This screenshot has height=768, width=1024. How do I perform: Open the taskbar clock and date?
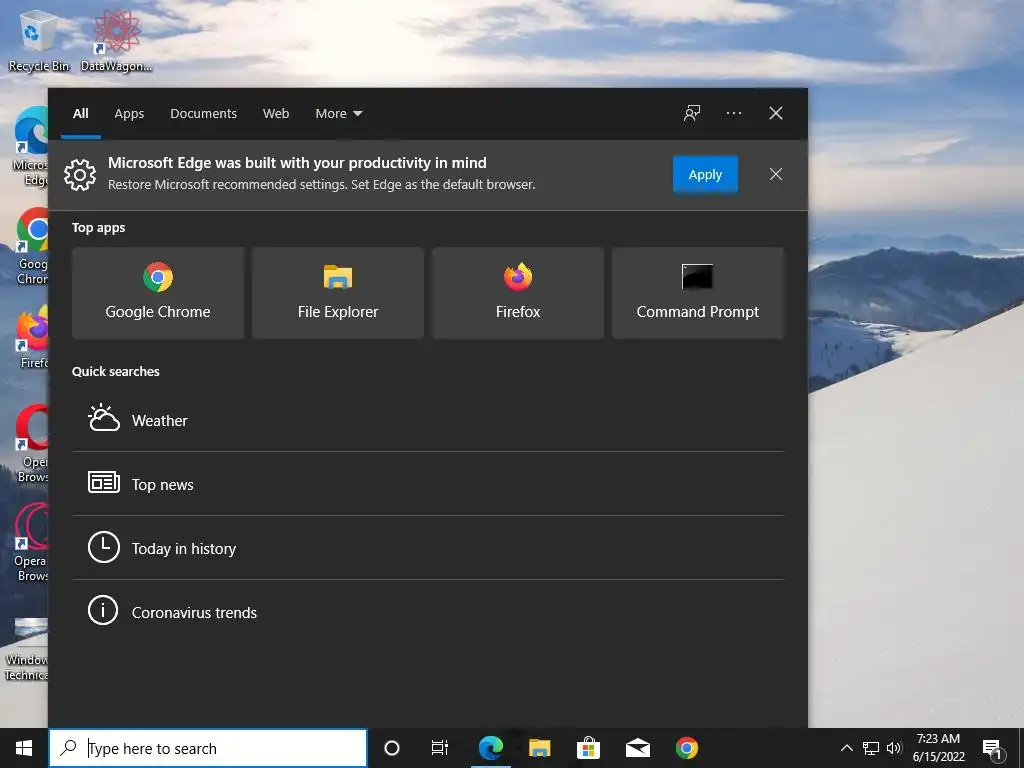click(x=938, y=748)
